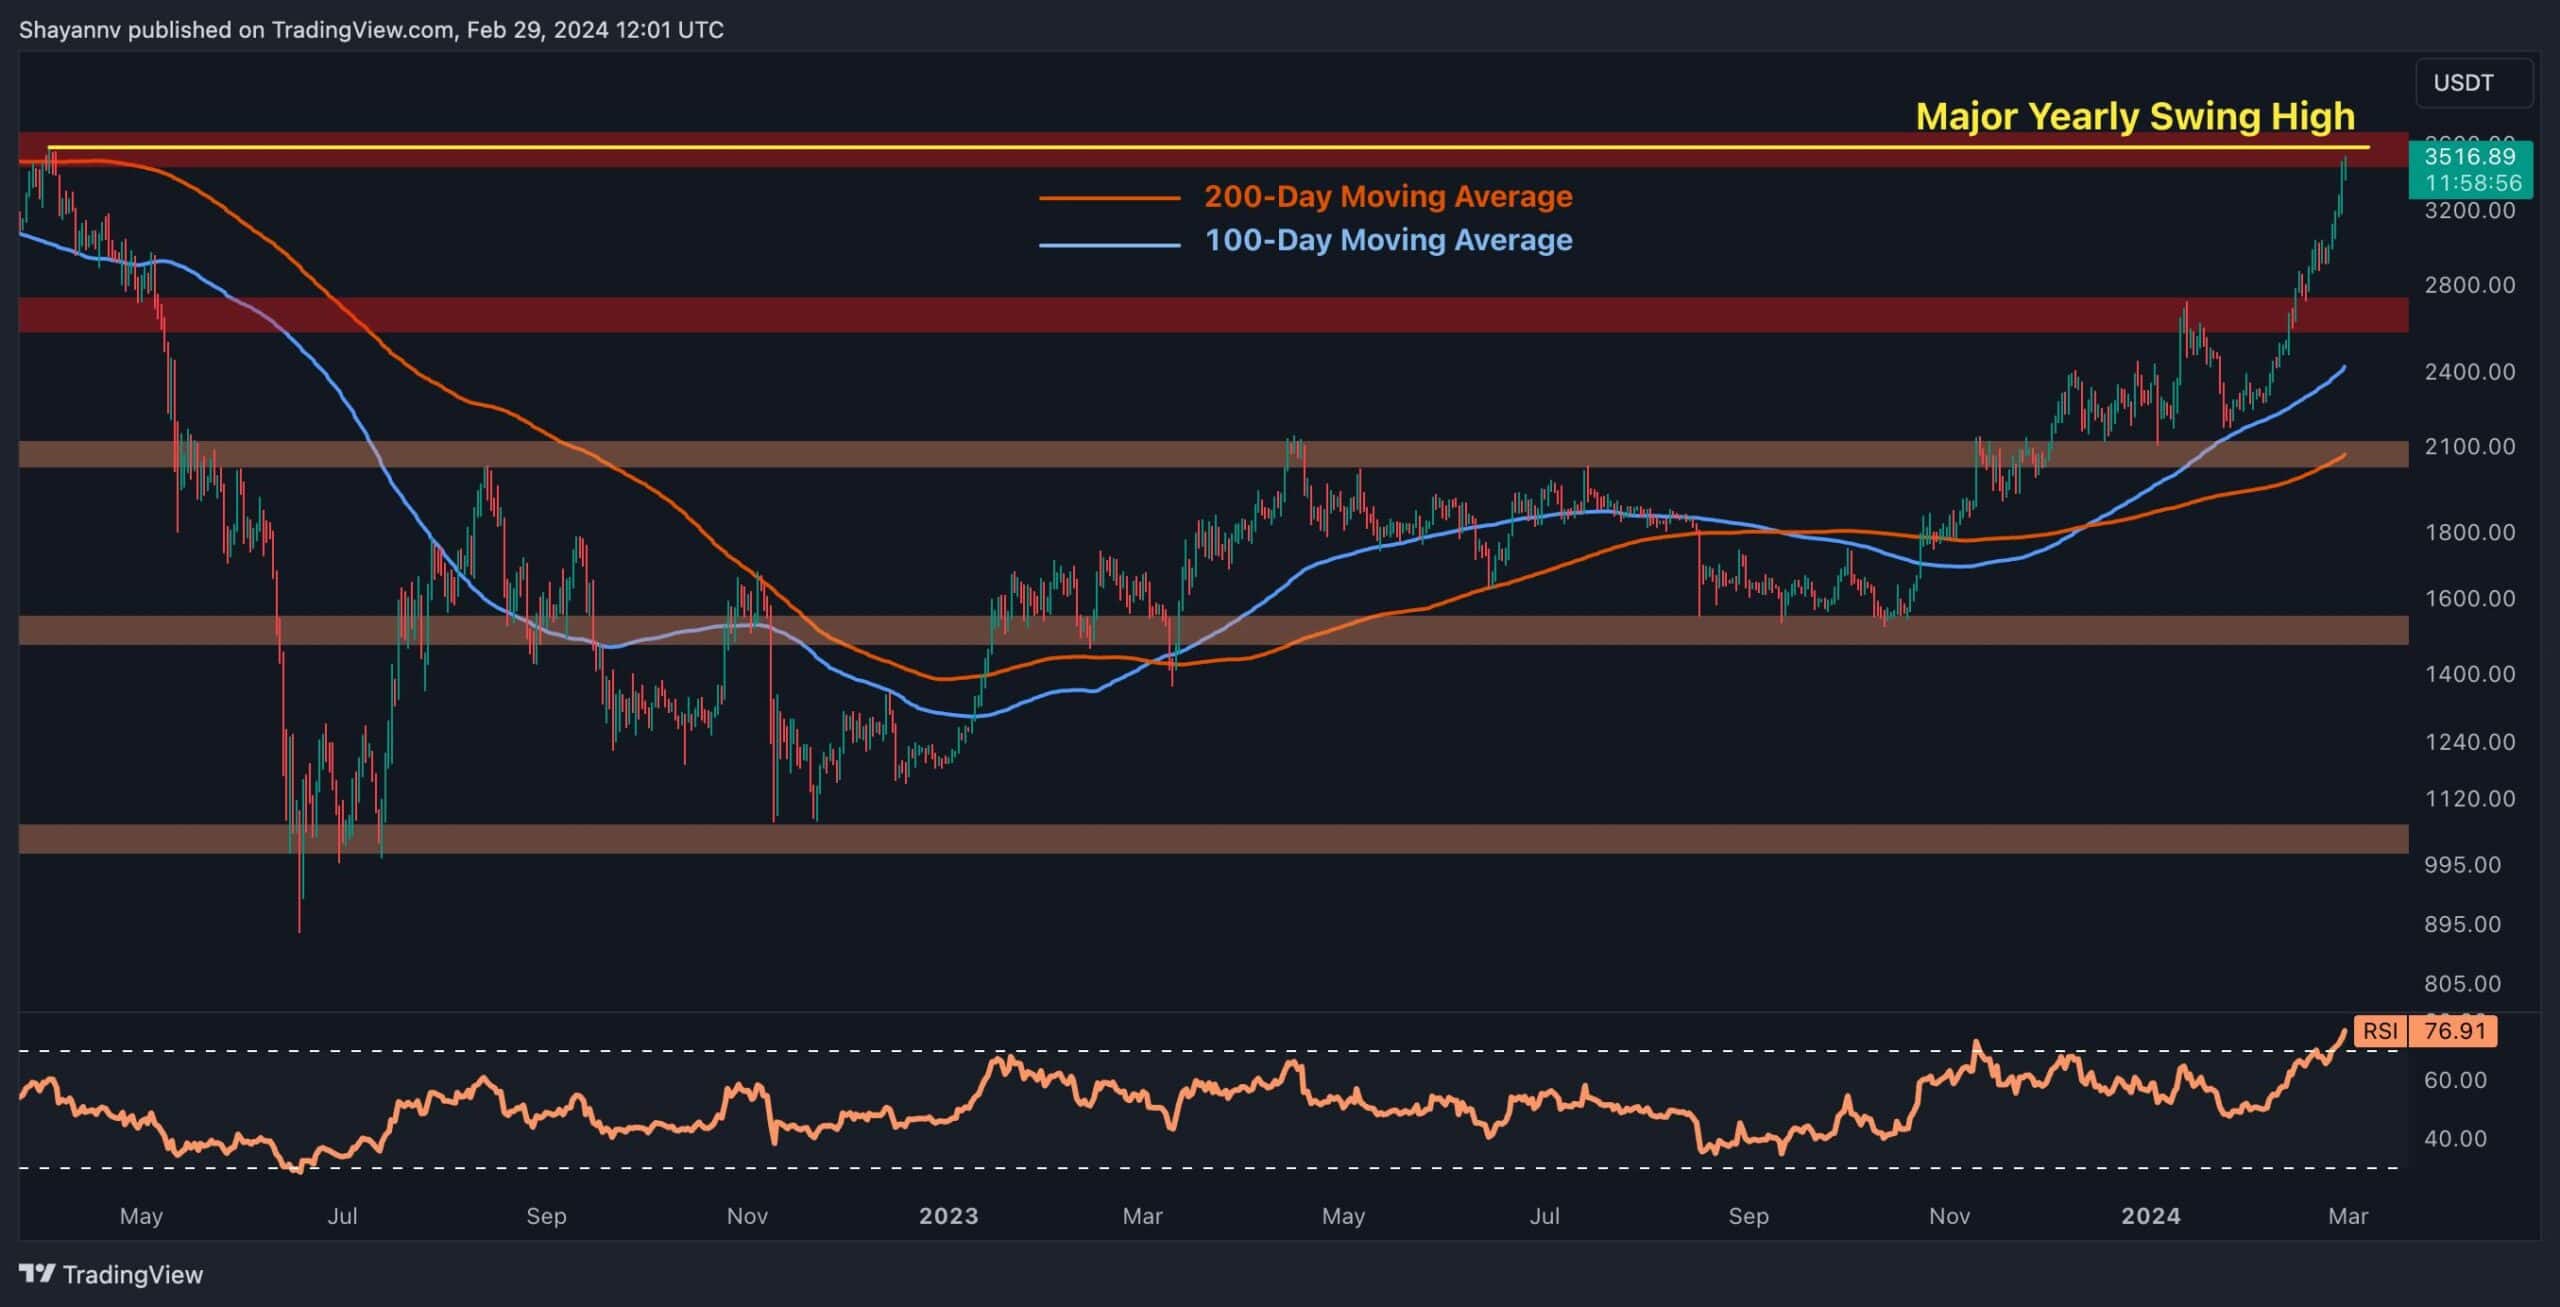The width and height of the screenshot is (2560, 1307).
Task: Select the current price label 3516.89
Action: 2469,156
